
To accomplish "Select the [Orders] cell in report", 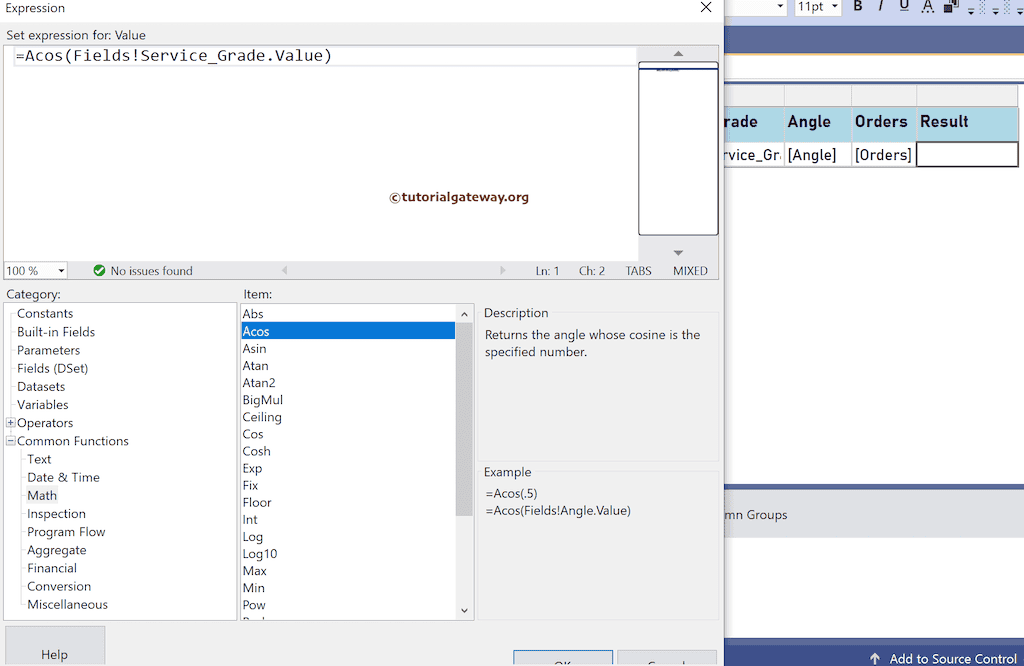I will click(883, 155).
